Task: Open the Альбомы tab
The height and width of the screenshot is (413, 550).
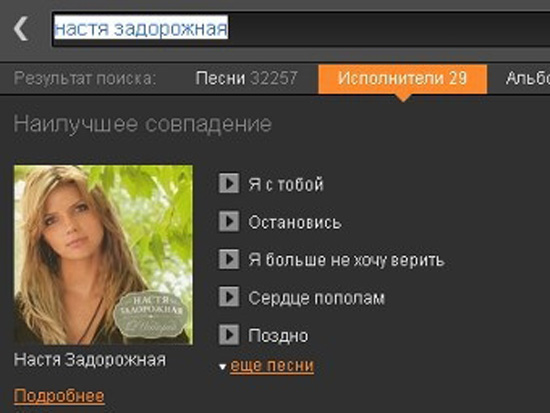Action: (527, 78)
